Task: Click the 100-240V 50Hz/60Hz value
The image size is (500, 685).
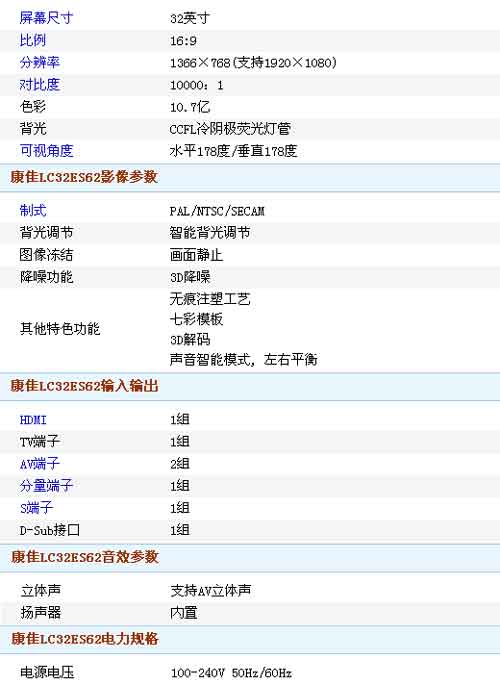Action: [x=231, y=673]
